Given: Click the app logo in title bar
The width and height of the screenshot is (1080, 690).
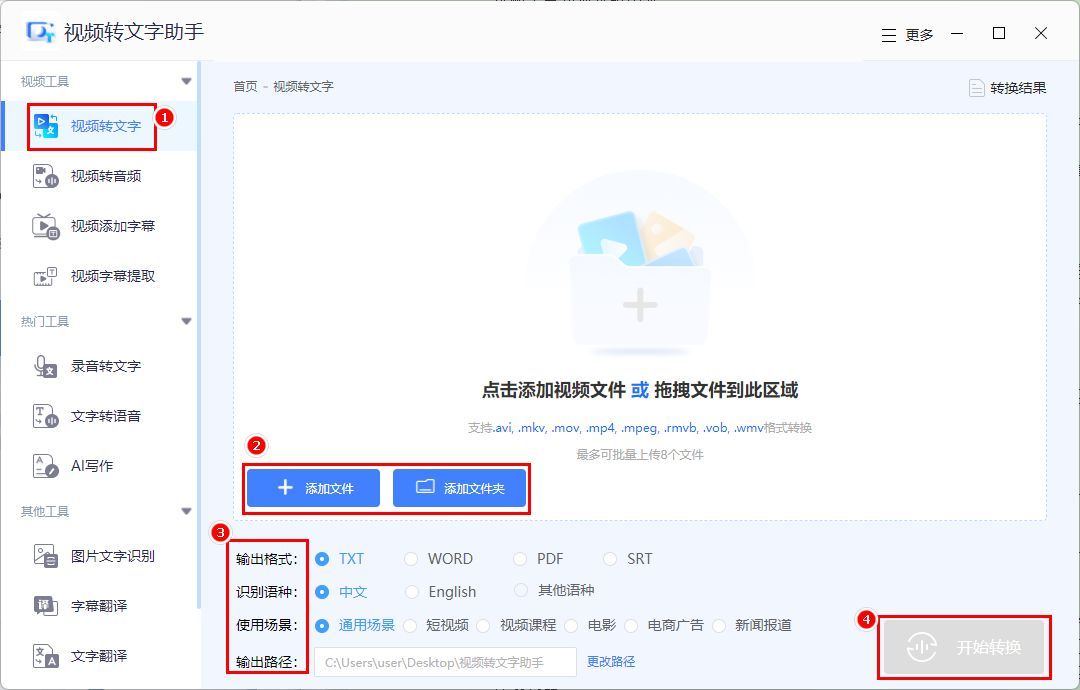Looking at the screenshot, I should coord(40,32).
